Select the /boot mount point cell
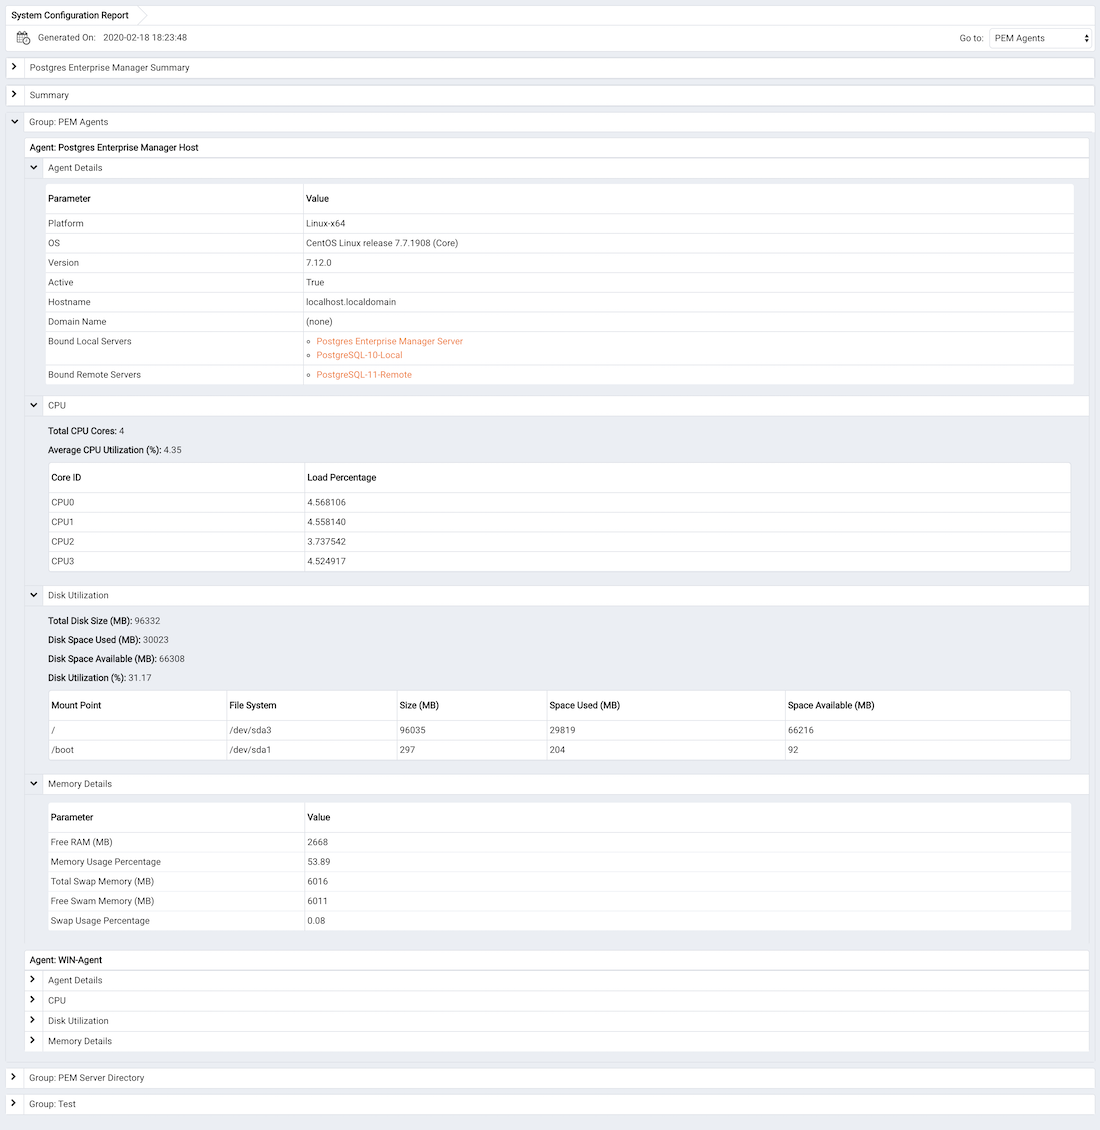Image resolution: width=1100 pixels, height=1130 pixels. [x=63, y=750]
